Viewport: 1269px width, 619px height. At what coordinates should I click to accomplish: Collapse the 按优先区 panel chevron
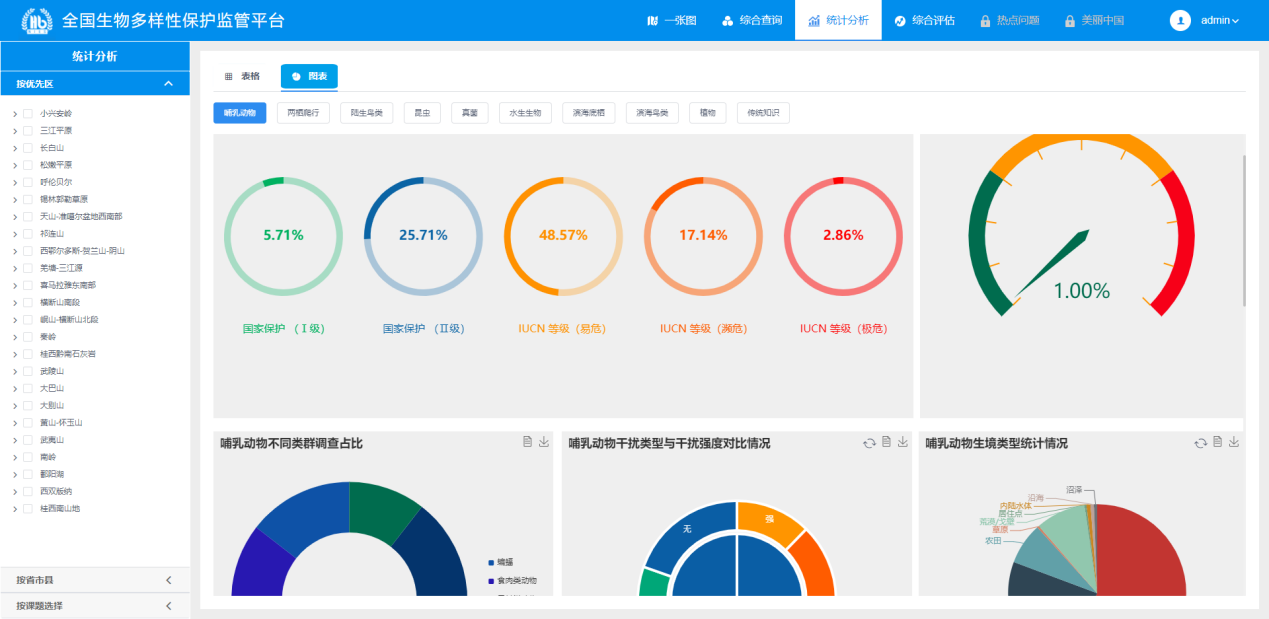click(168, 84)
